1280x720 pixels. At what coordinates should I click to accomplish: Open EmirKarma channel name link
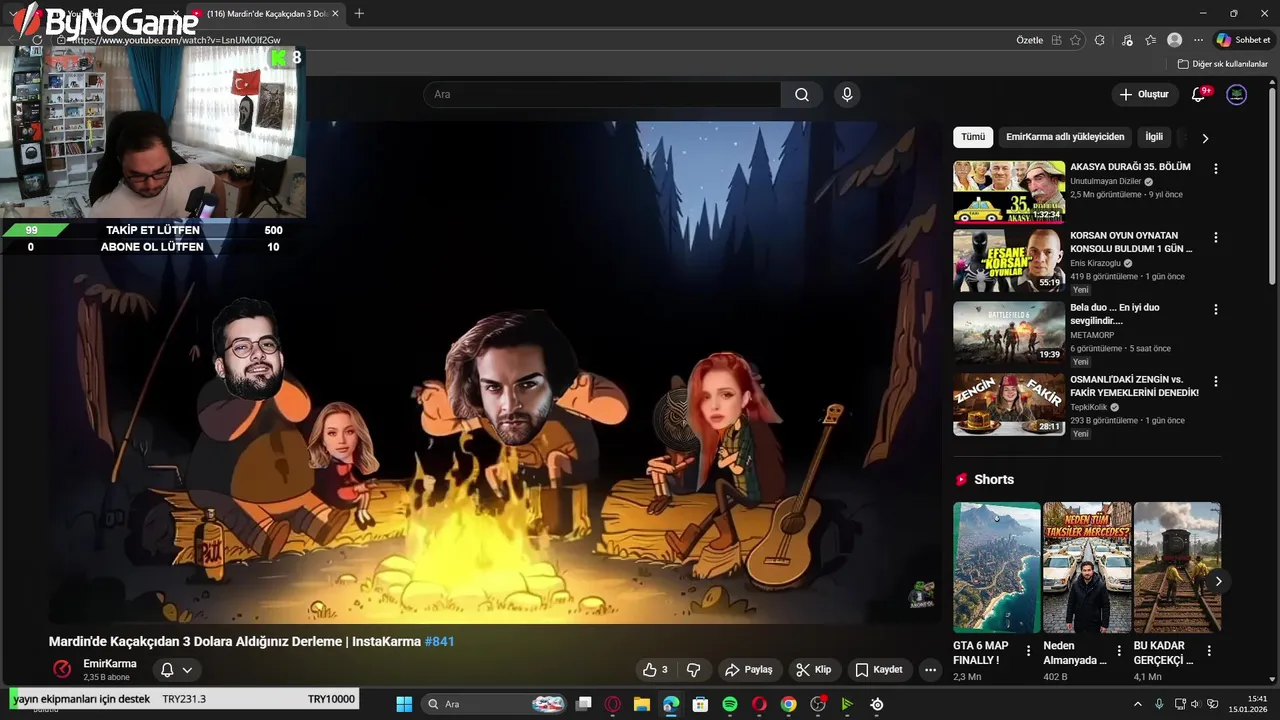[x=110, y=664]
